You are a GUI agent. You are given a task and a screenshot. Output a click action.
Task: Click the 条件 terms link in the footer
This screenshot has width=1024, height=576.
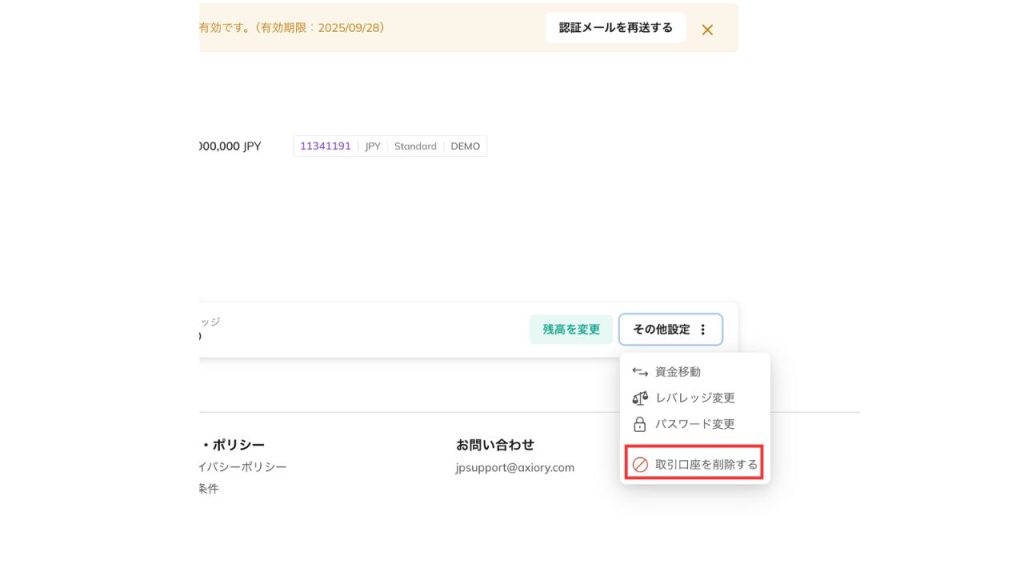208,489
